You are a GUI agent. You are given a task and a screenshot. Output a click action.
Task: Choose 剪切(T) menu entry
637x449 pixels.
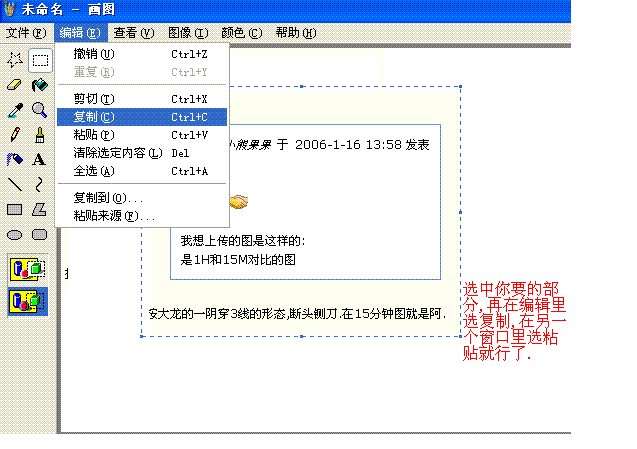(x=142, y=99)
